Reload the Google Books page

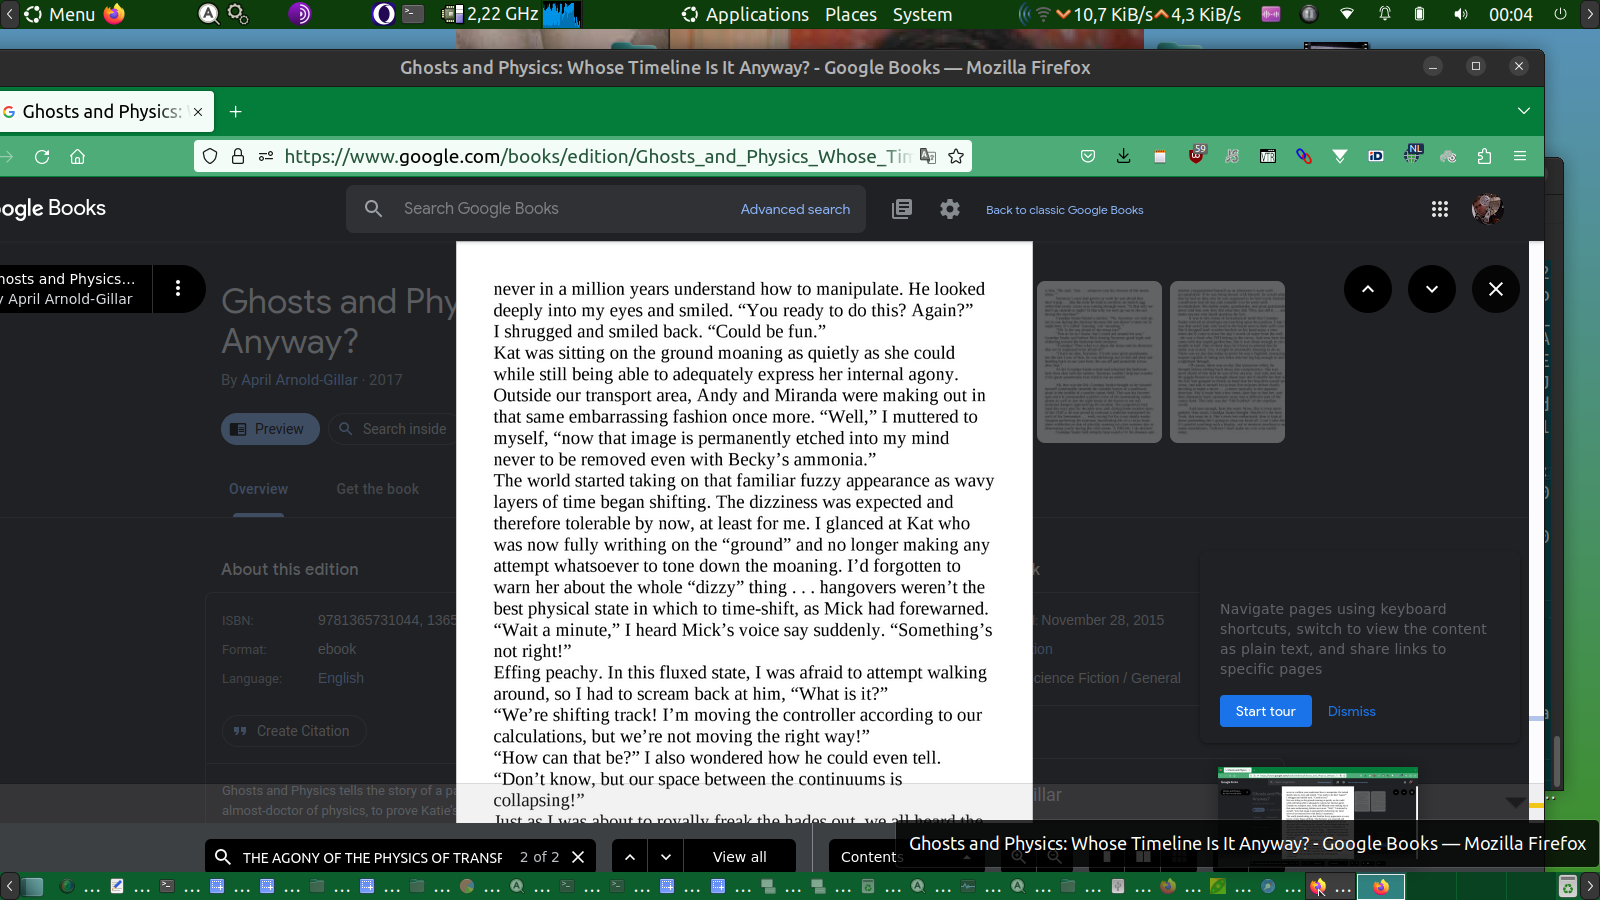[x=42, y=156]
